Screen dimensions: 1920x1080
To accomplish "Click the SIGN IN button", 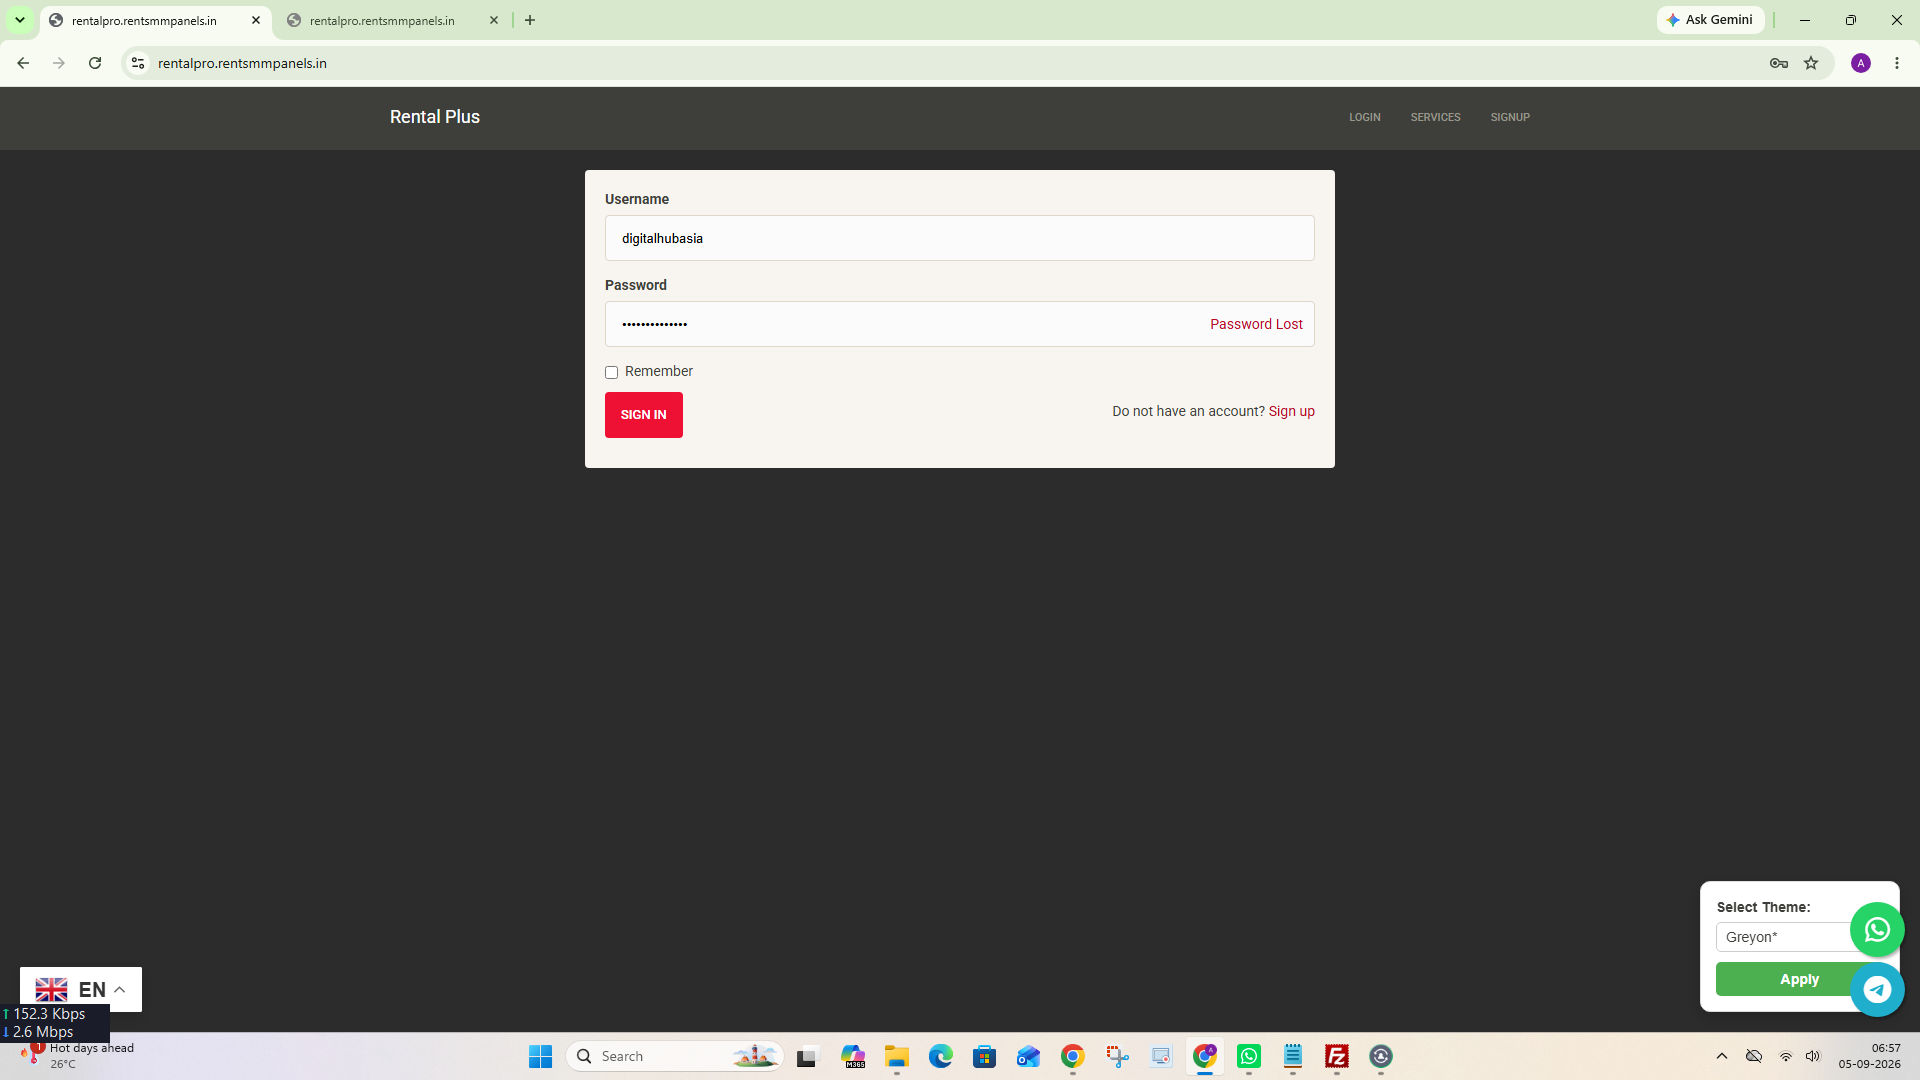I will [644, 415].
